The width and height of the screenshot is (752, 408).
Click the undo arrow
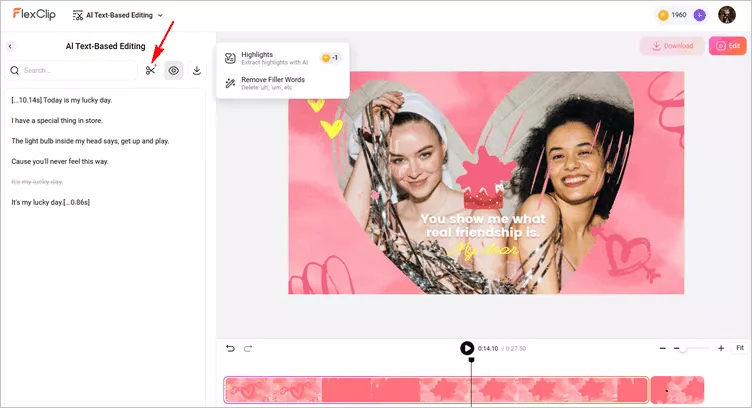[x=230, y=348]
